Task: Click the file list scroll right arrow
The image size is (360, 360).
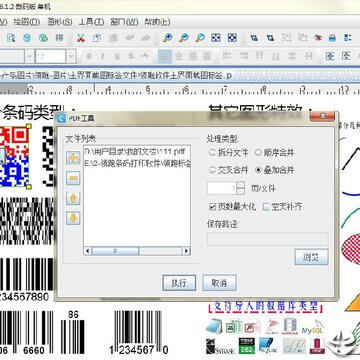Action: (187, 251)
